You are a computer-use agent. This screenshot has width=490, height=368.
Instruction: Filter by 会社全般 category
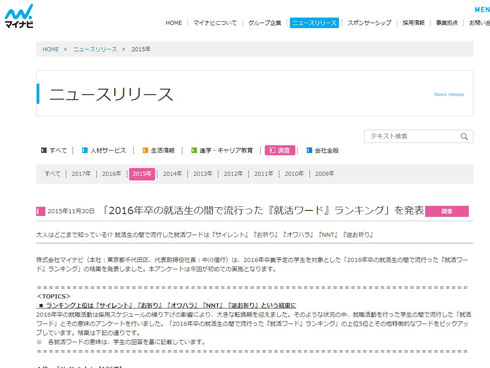[x=323, y=150]
